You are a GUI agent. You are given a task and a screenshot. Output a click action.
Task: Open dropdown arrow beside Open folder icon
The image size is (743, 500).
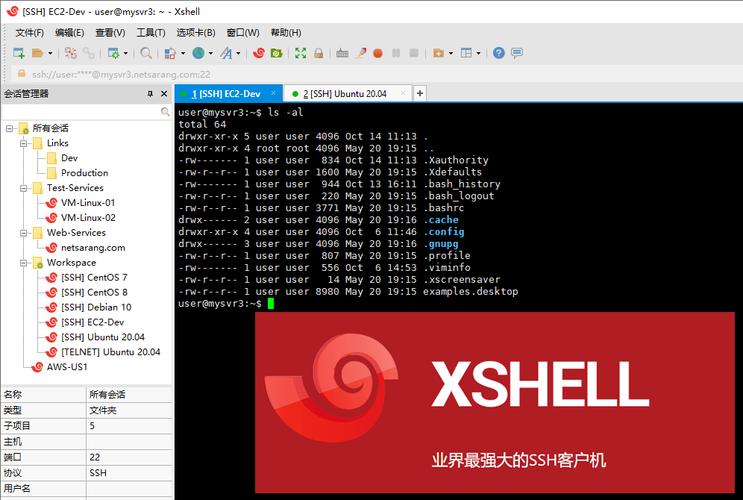50,53
